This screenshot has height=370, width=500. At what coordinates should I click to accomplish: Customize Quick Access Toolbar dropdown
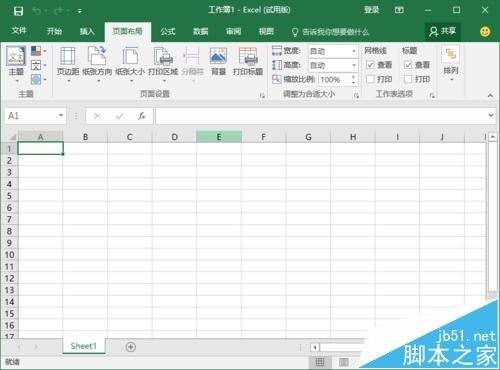[x=80, y=11]
